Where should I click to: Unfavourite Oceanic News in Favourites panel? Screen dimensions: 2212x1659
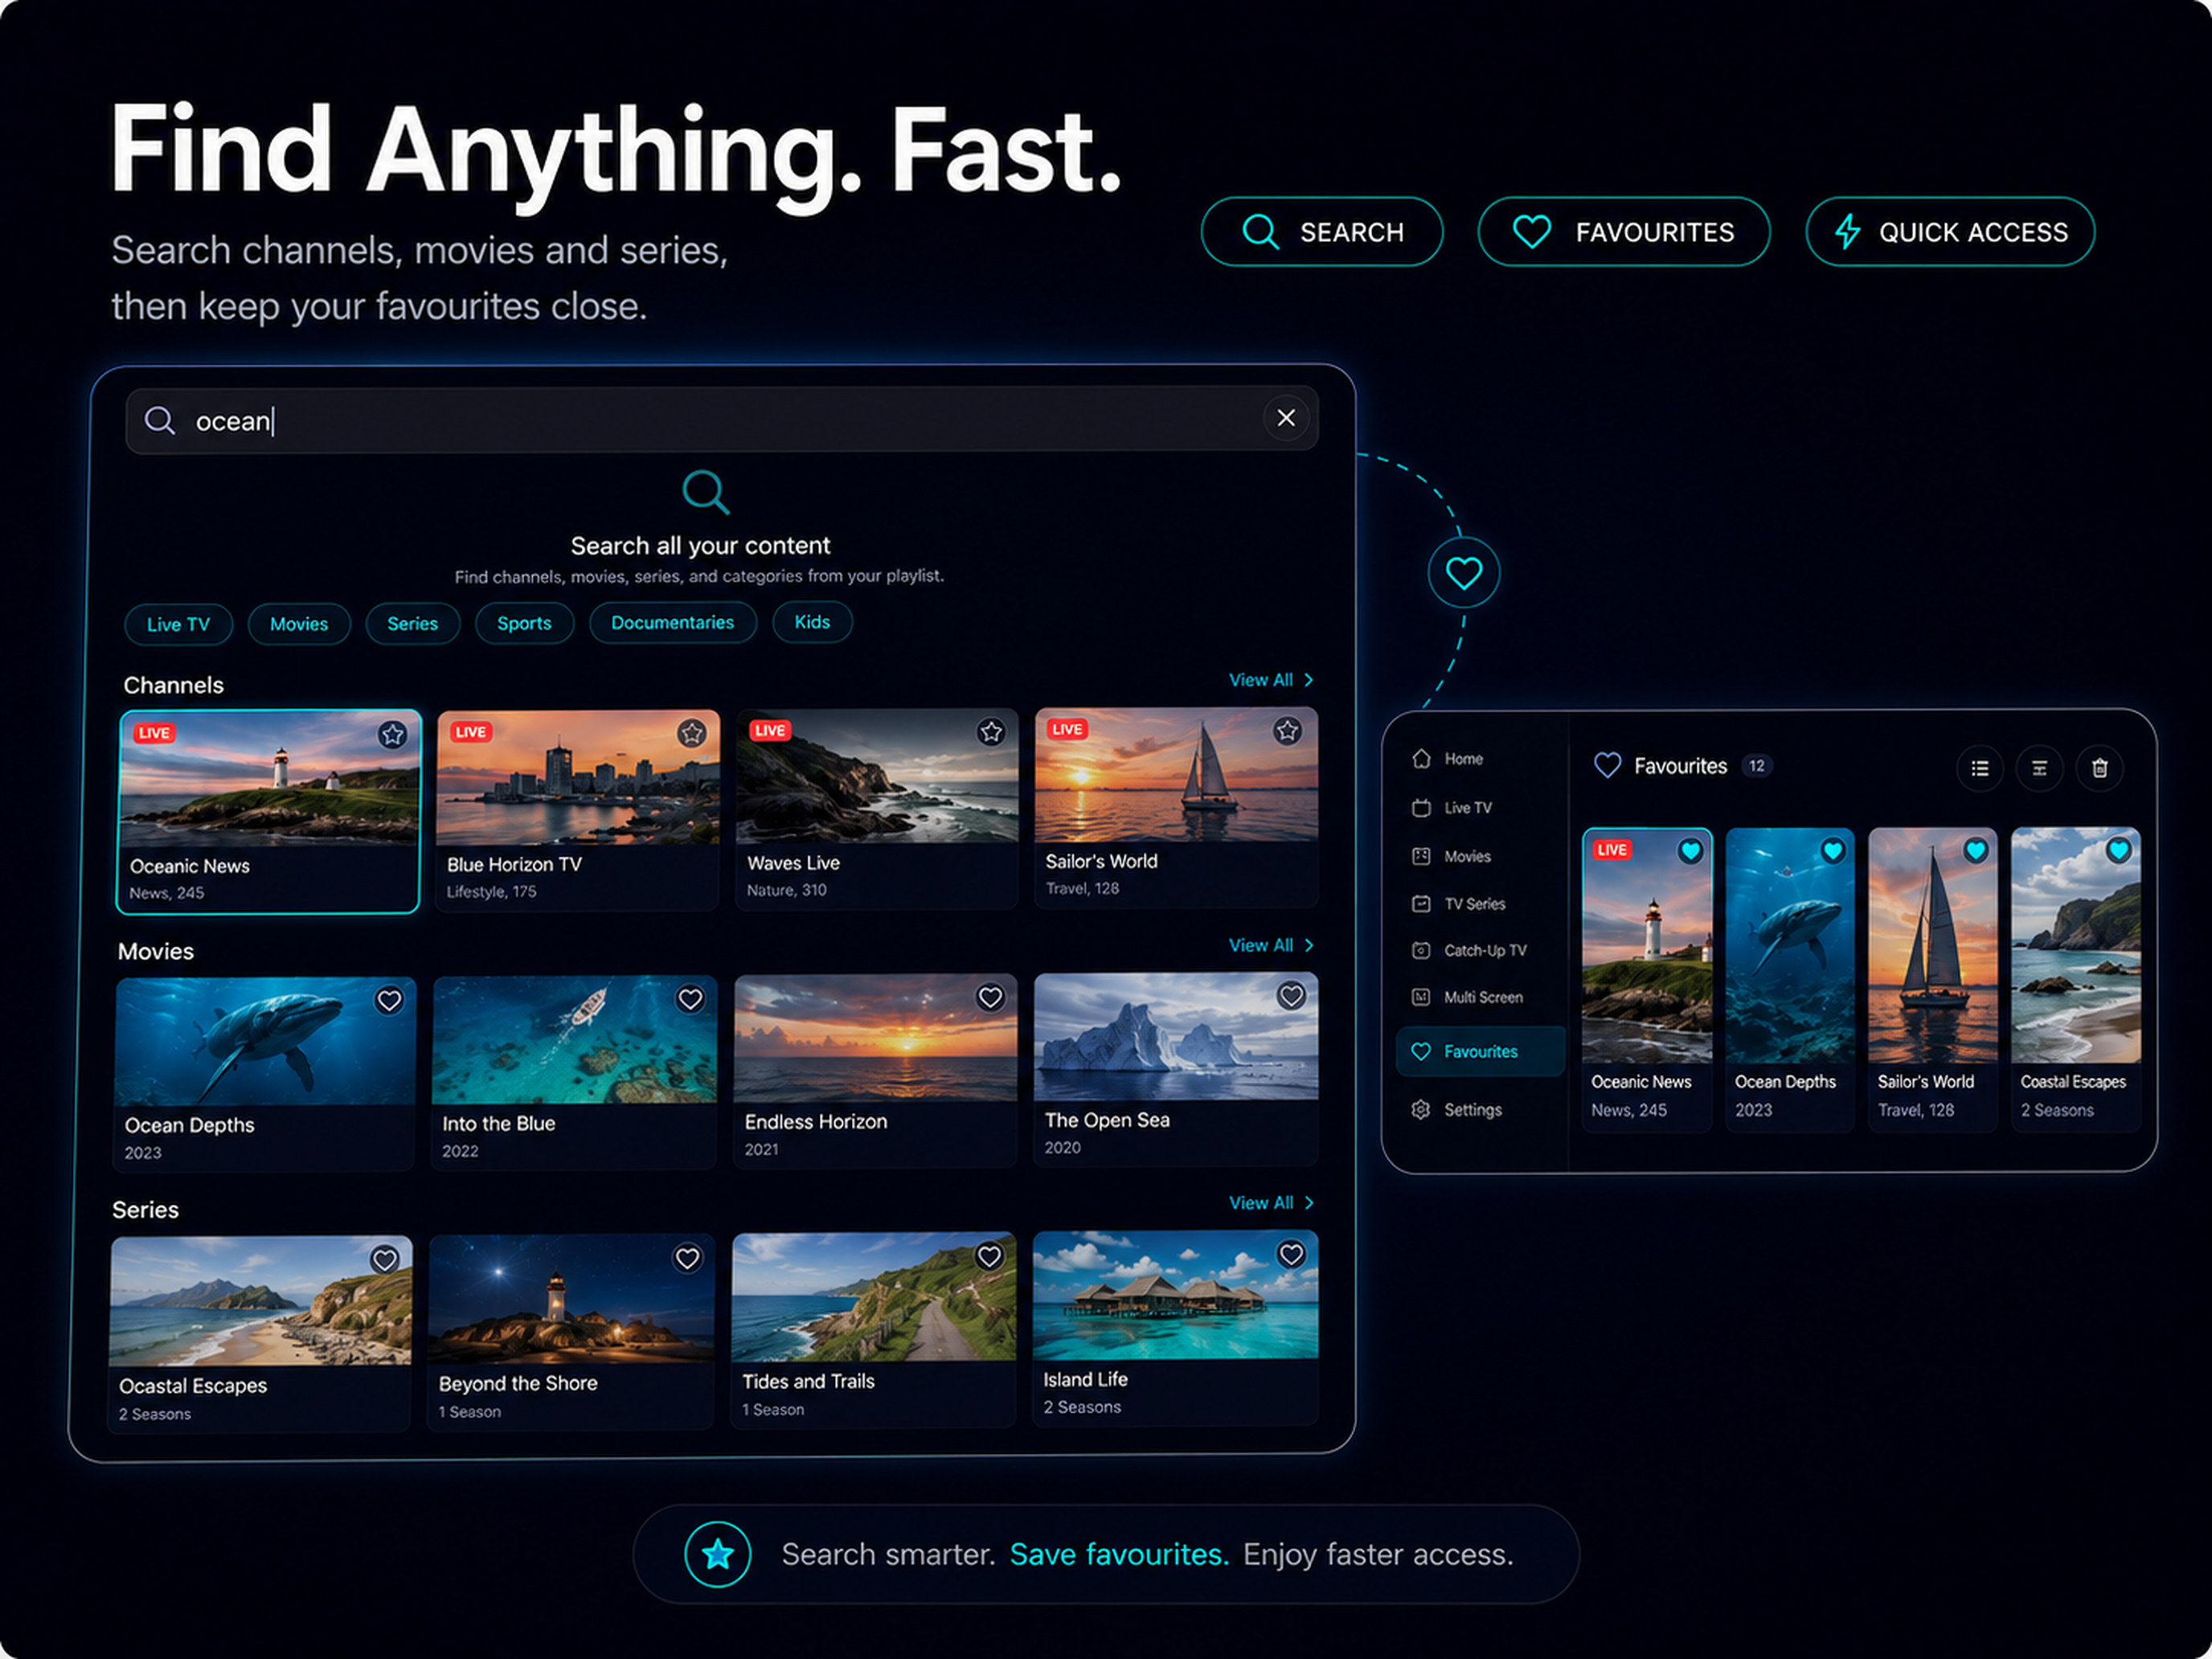1690,851
